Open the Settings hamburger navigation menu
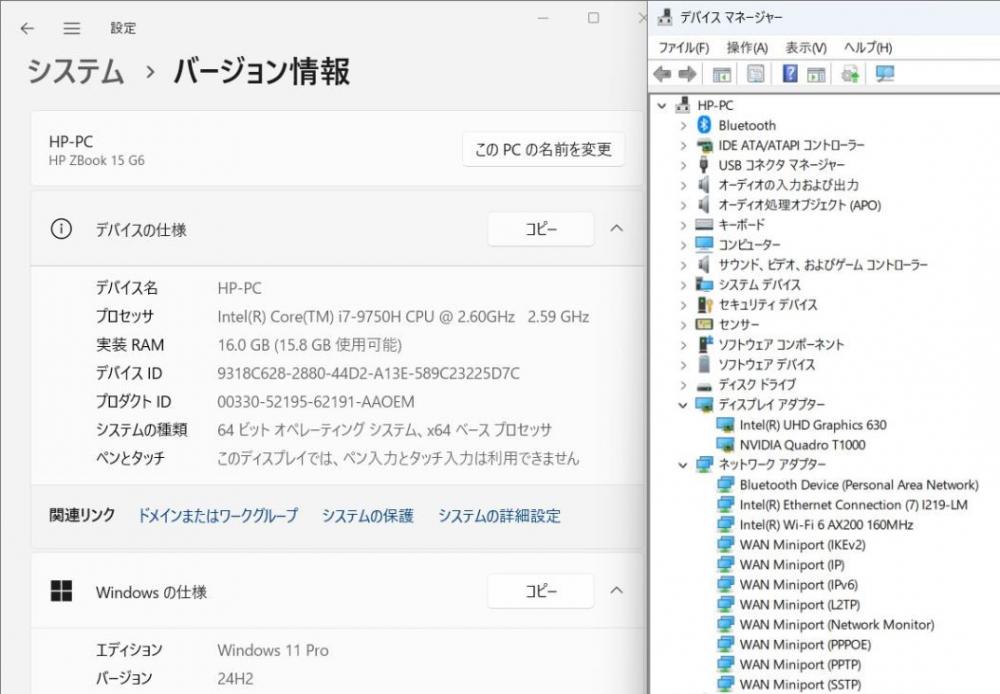 coord(71,28)
